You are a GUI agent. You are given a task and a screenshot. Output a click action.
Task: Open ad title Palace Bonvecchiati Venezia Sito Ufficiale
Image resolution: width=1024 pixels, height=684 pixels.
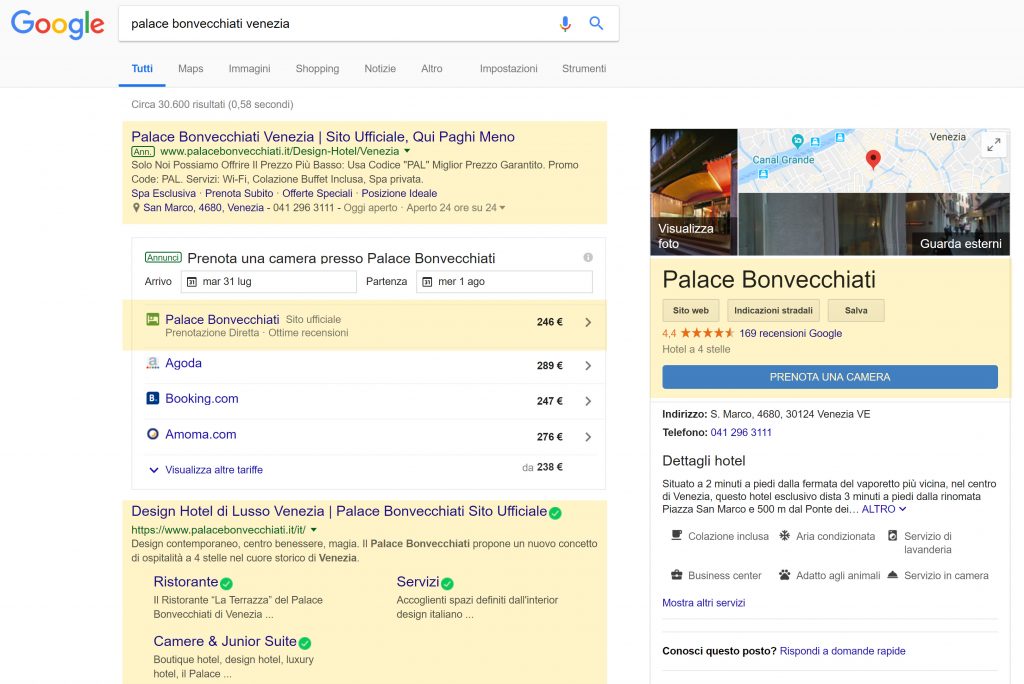[323, 137]
